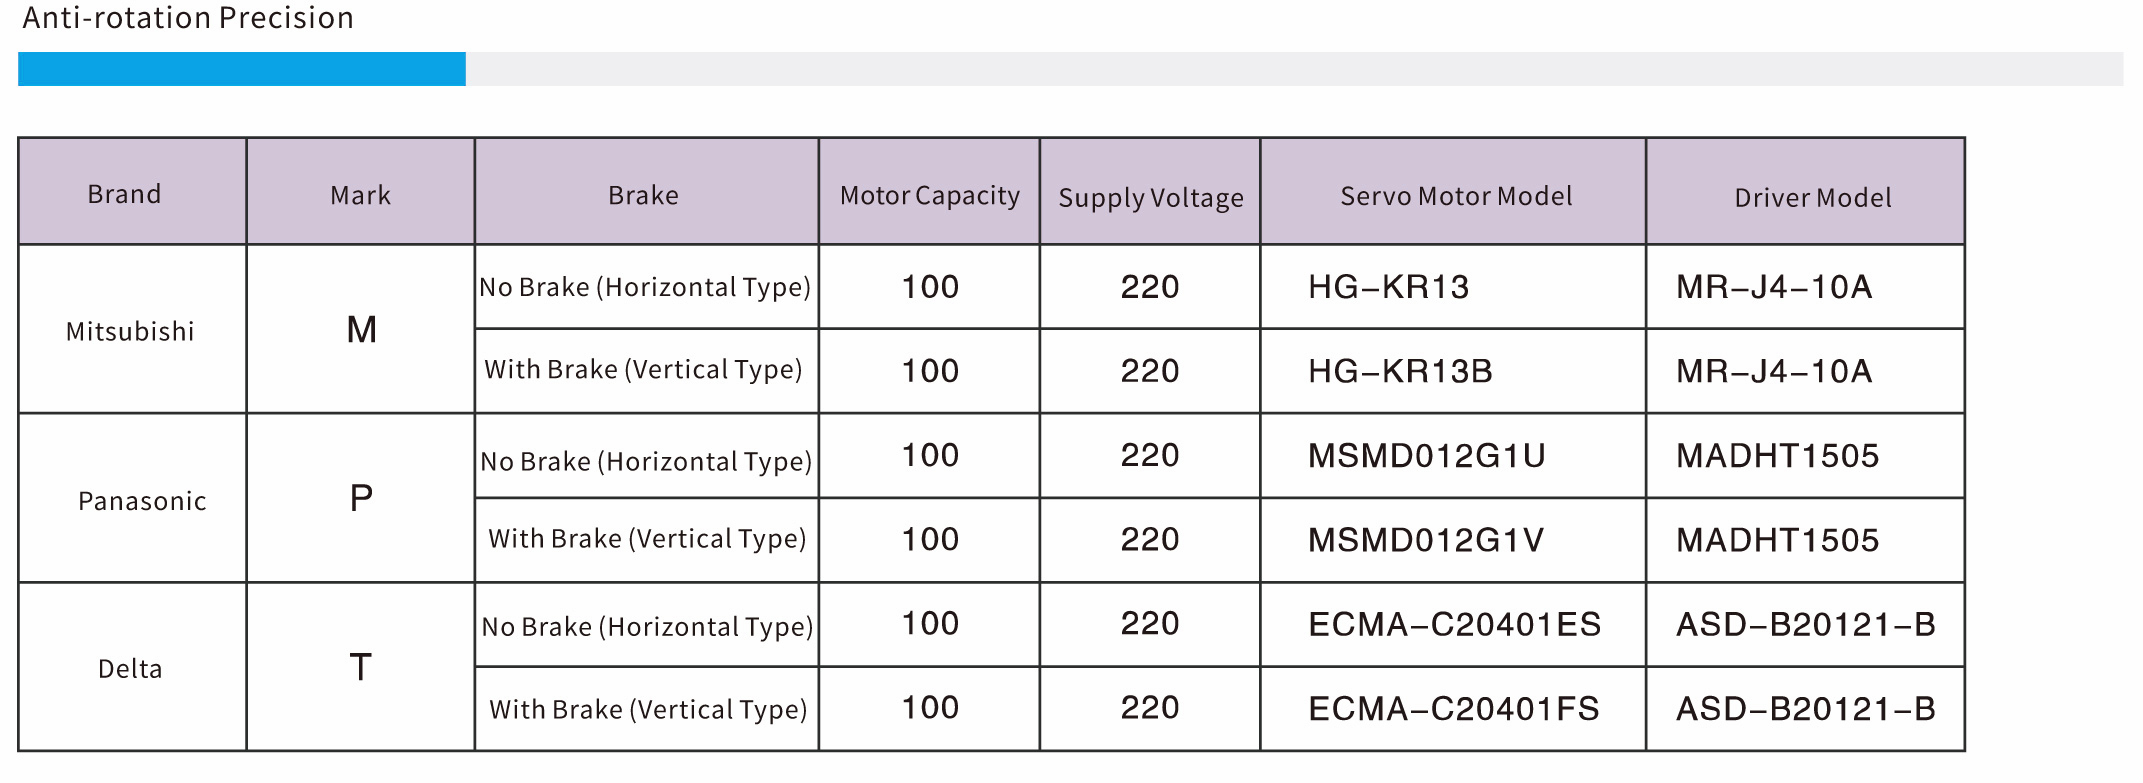Click the Motor Capacity column header
Image resolution: width=2143 pixels, height=783 pixels.
[x=929, y=195]
